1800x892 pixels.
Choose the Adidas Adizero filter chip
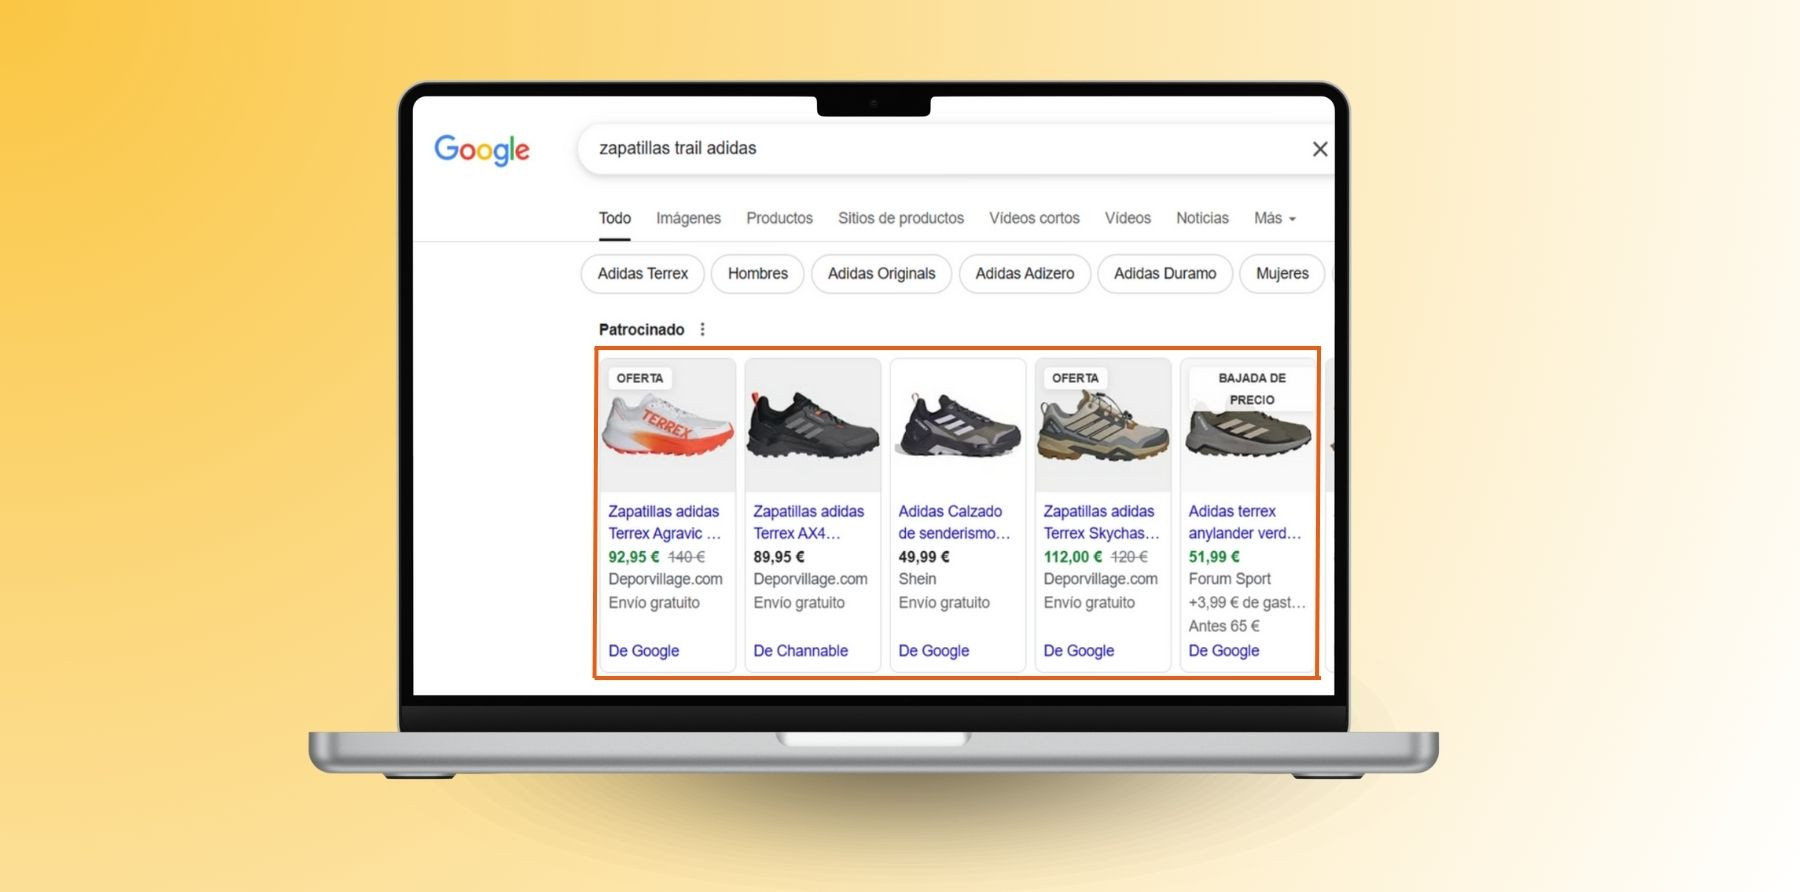point(1025,273)
